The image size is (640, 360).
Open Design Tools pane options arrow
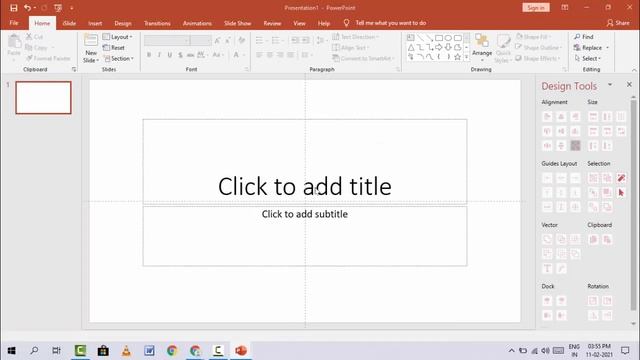tap(610, 85)
